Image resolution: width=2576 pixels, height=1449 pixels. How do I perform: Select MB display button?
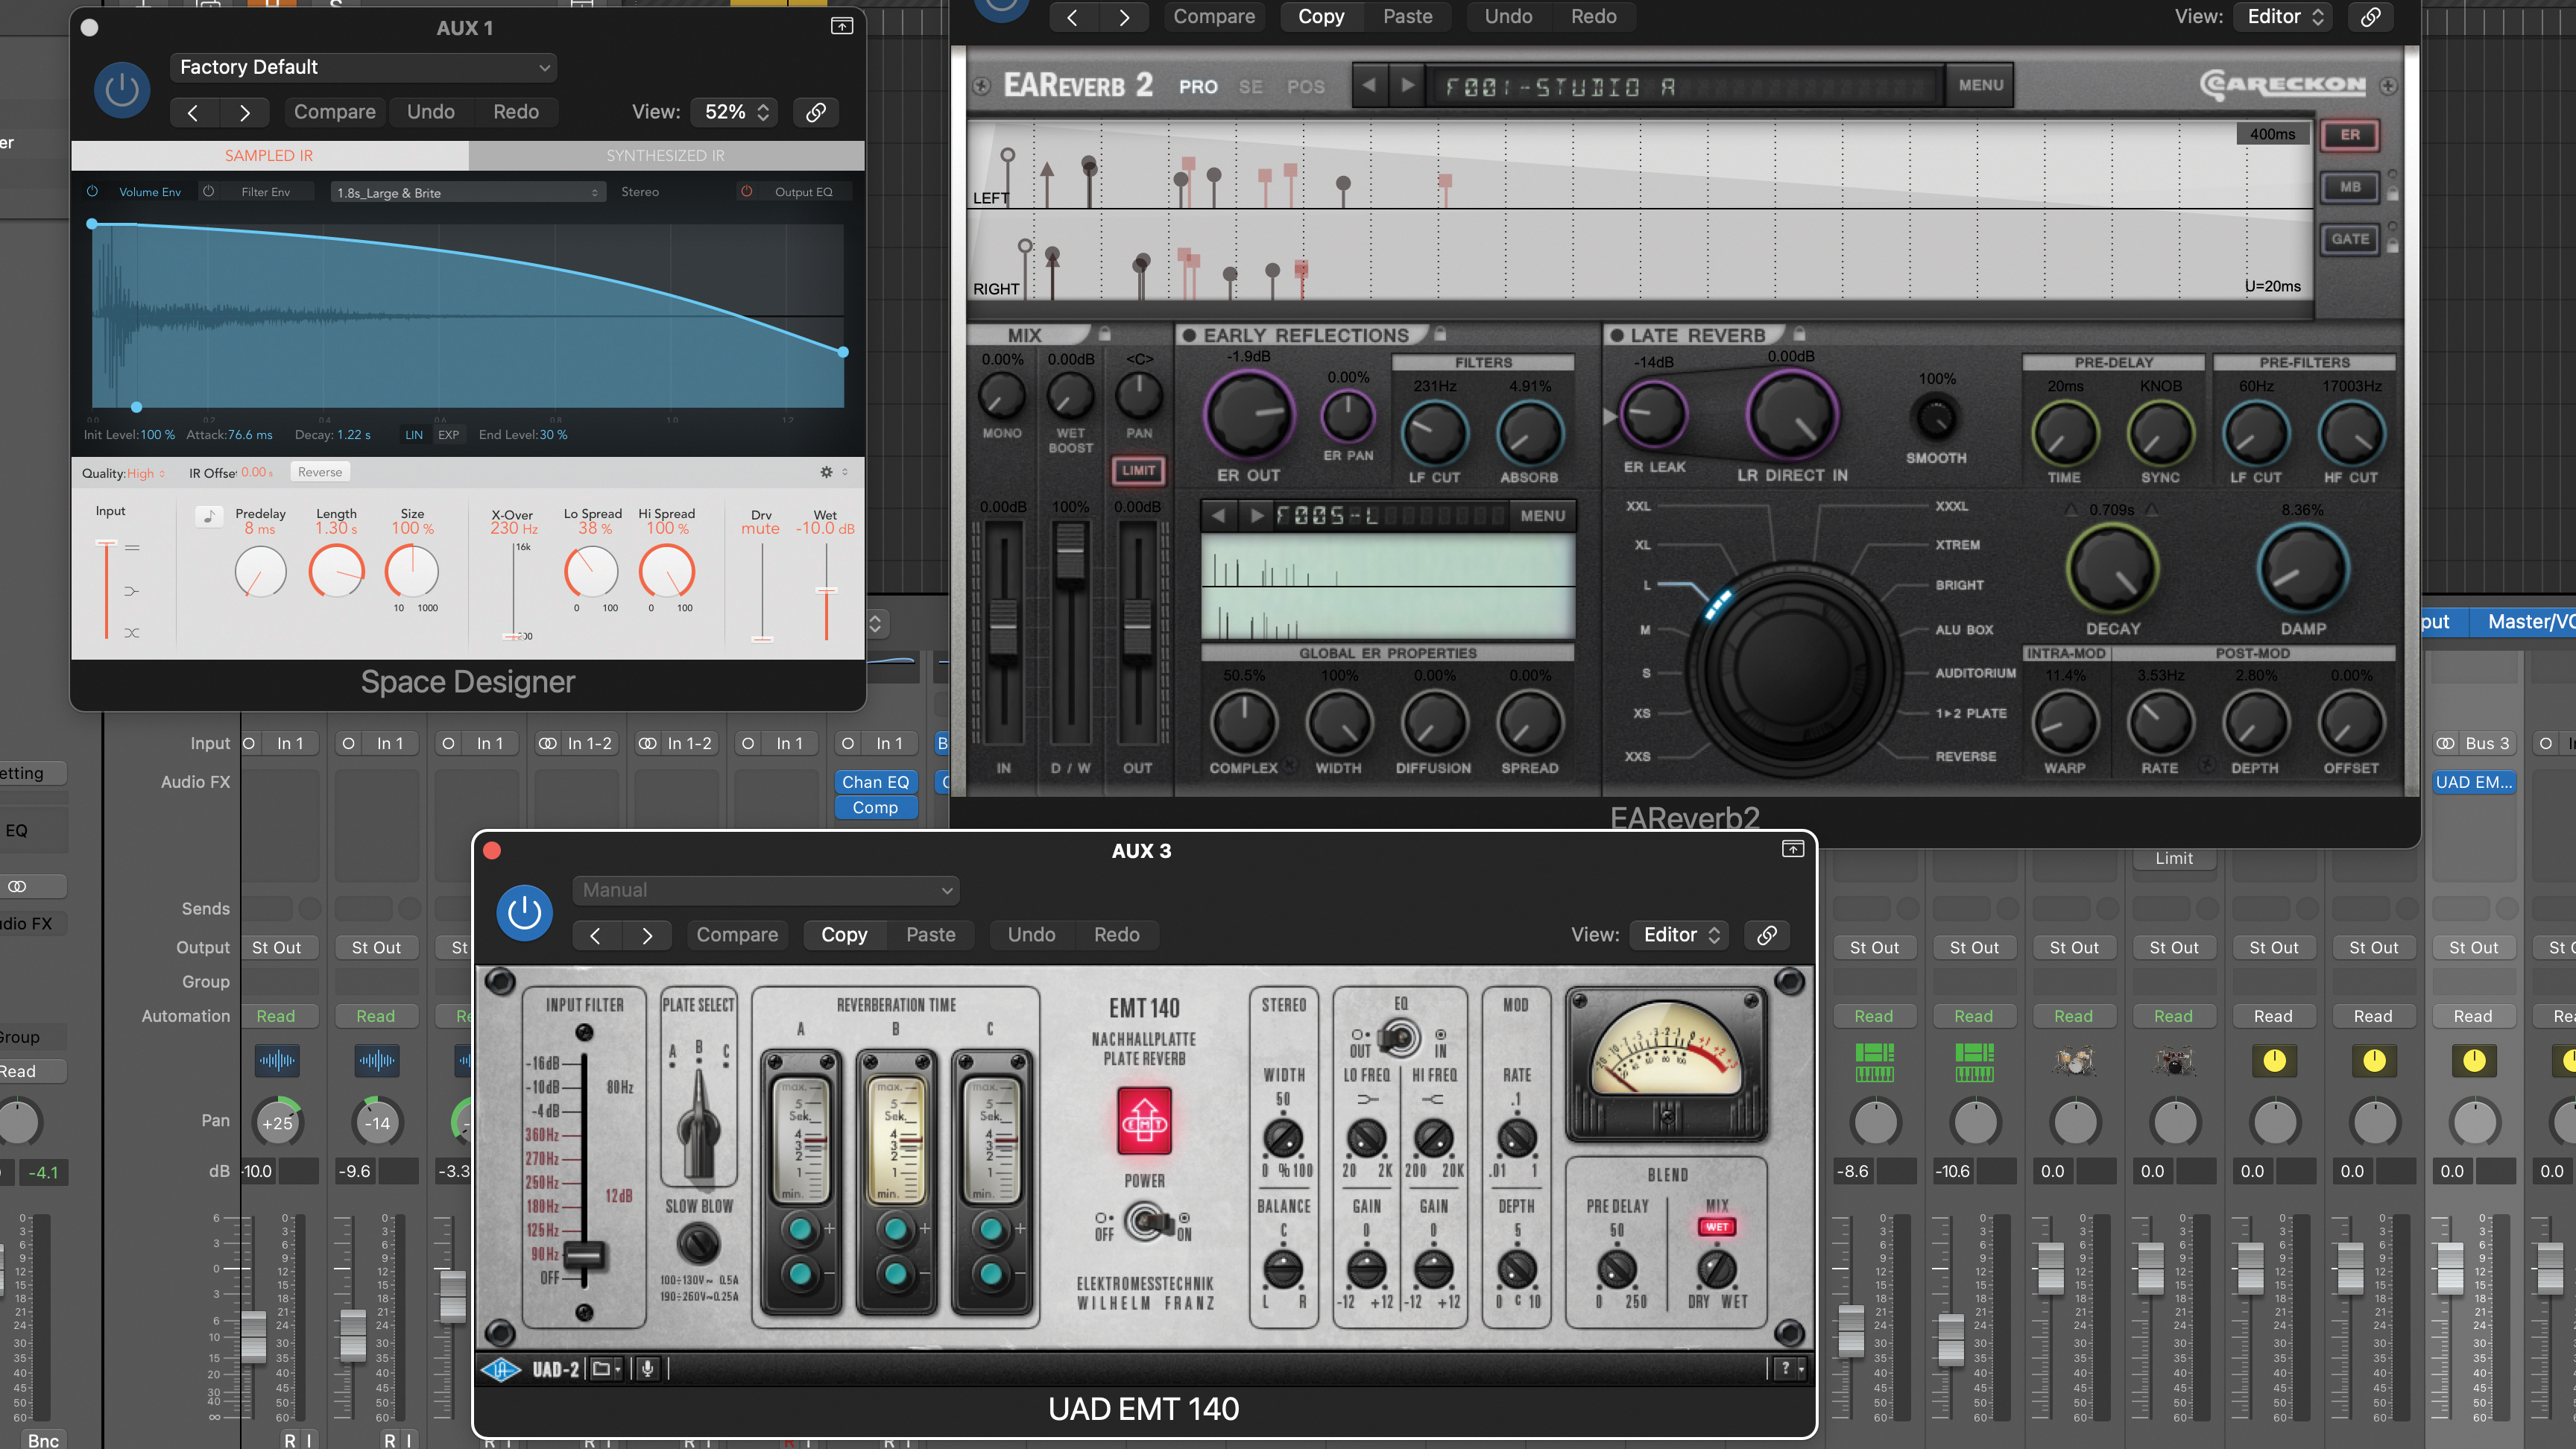point(2349,186)
